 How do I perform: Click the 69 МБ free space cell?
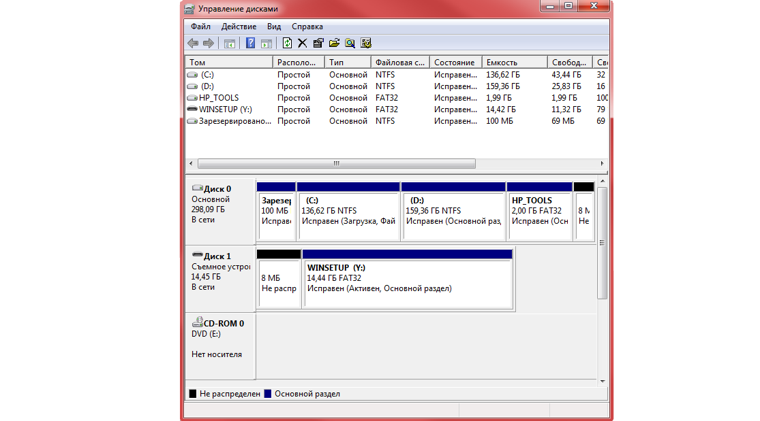click(563, 121)
